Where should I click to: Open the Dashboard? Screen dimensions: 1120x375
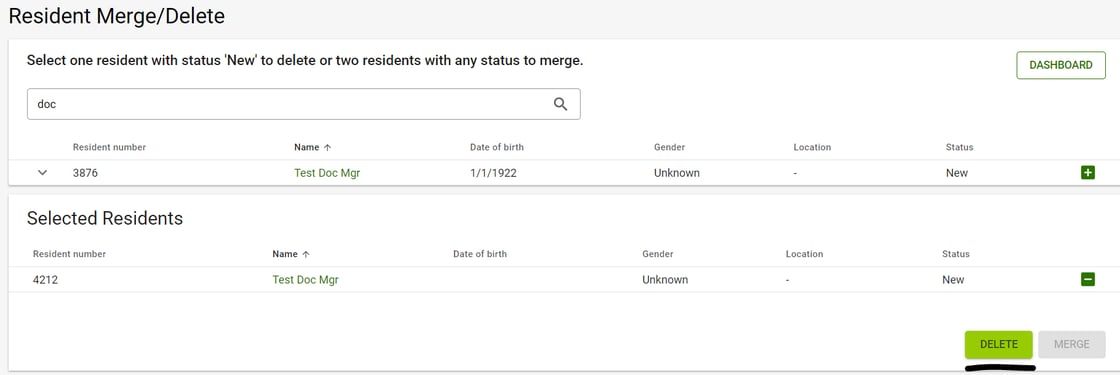(x=1061, y=65)
